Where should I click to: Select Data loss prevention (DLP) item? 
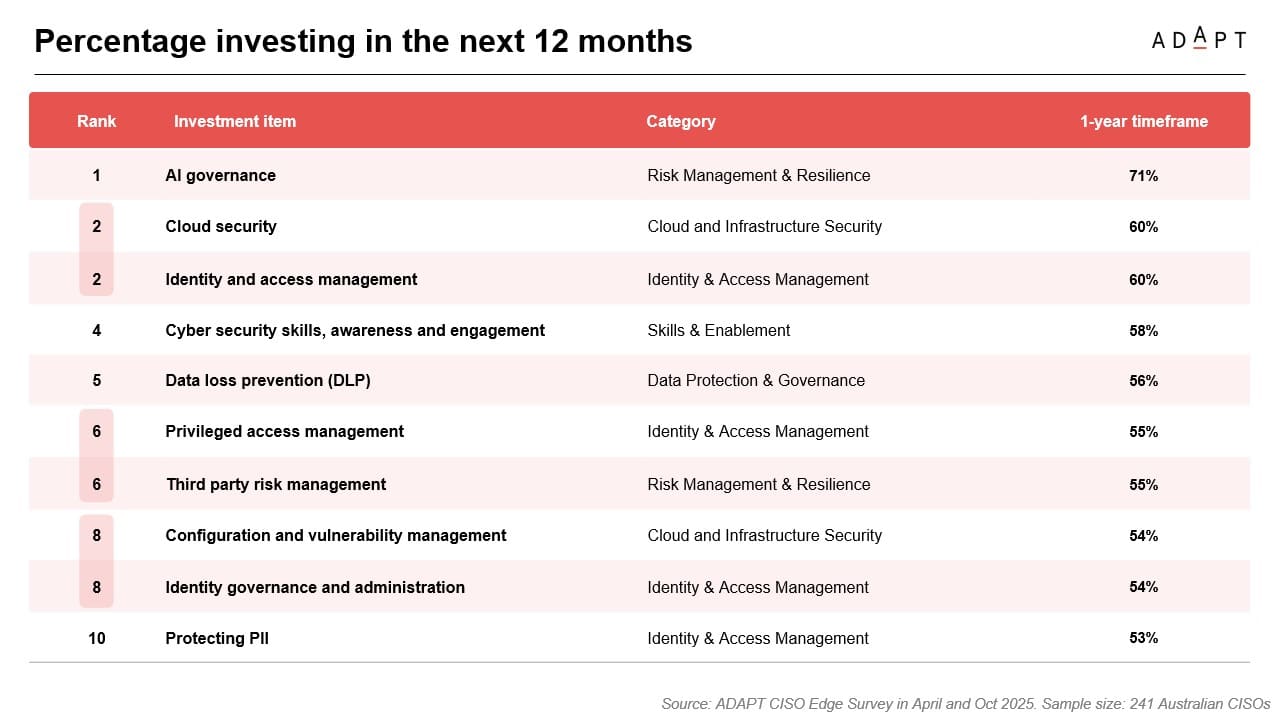[x=268, y=380]
